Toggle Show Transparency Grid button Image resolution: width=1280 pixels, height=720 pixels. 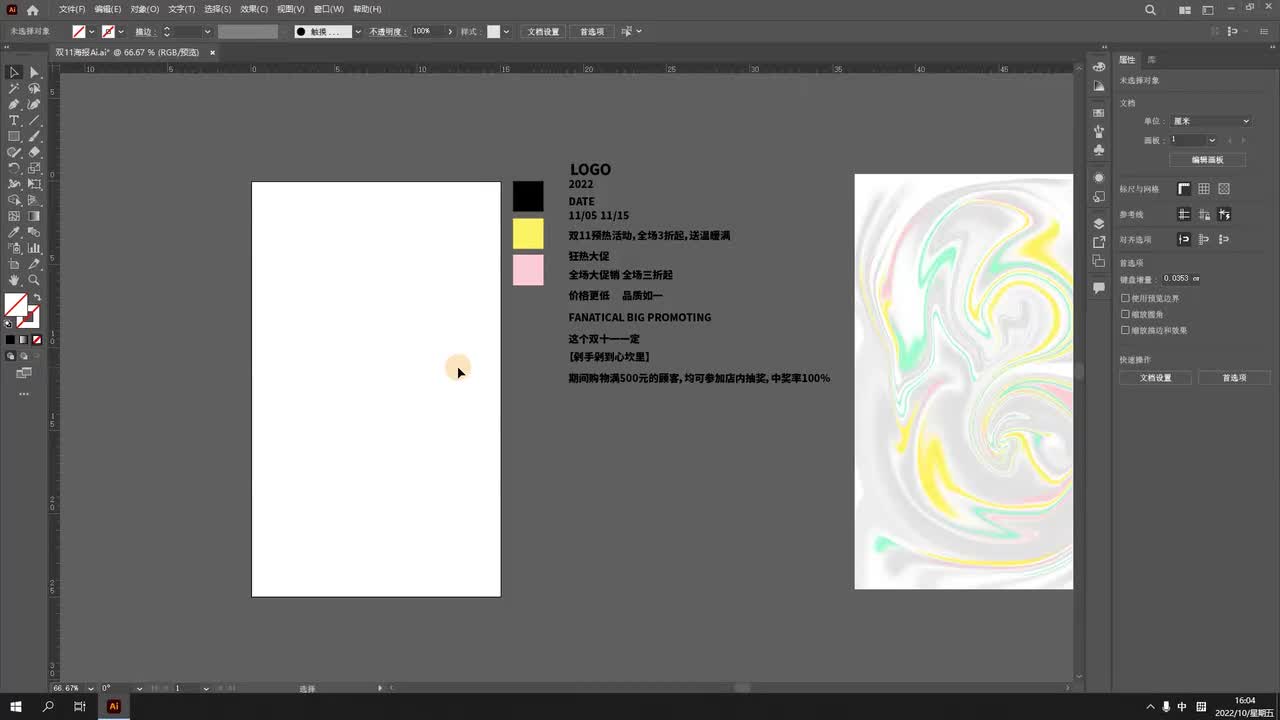point(1224,189)
